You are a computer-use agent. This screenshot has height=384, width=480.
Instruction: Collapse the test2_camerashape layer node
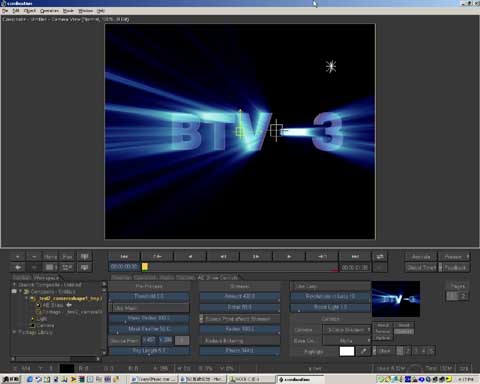point(27,298)
